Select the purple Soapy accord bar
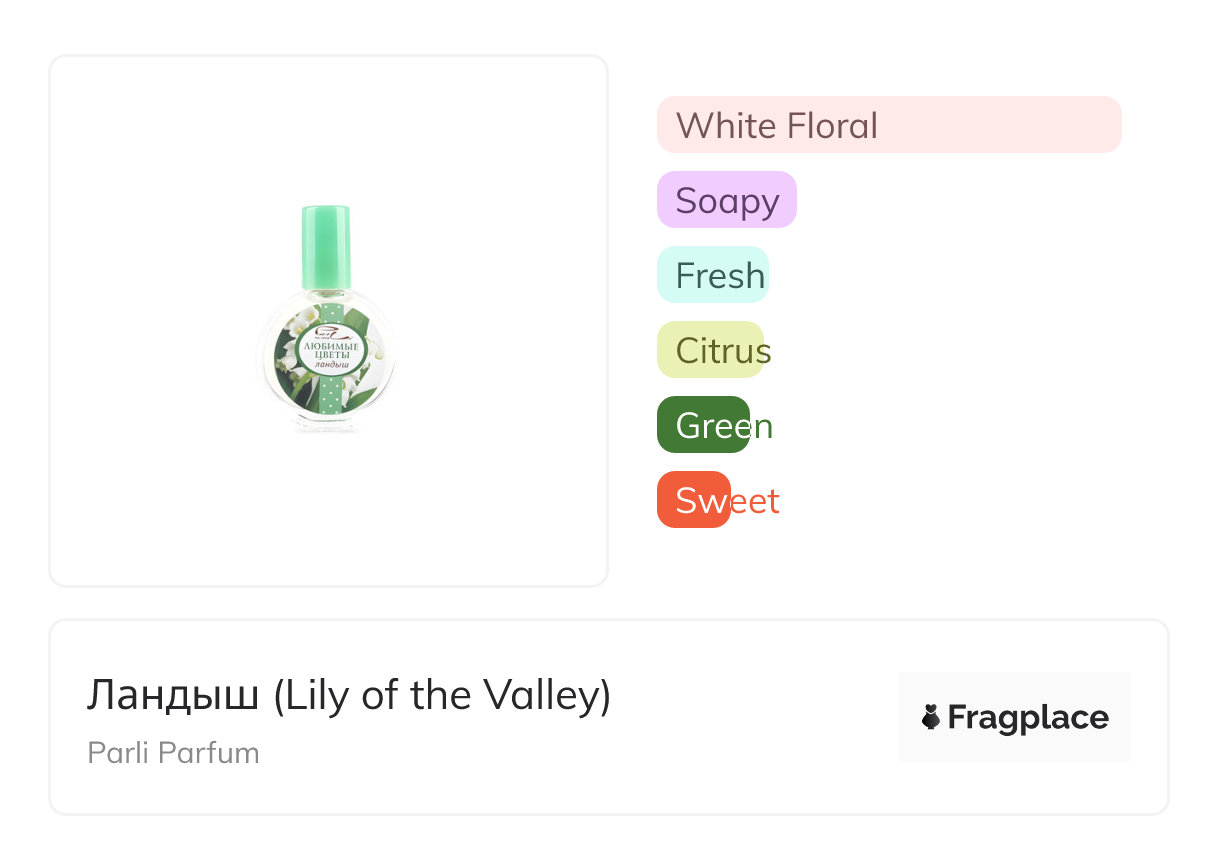1218x864 pixels. (x=727, y=200)
